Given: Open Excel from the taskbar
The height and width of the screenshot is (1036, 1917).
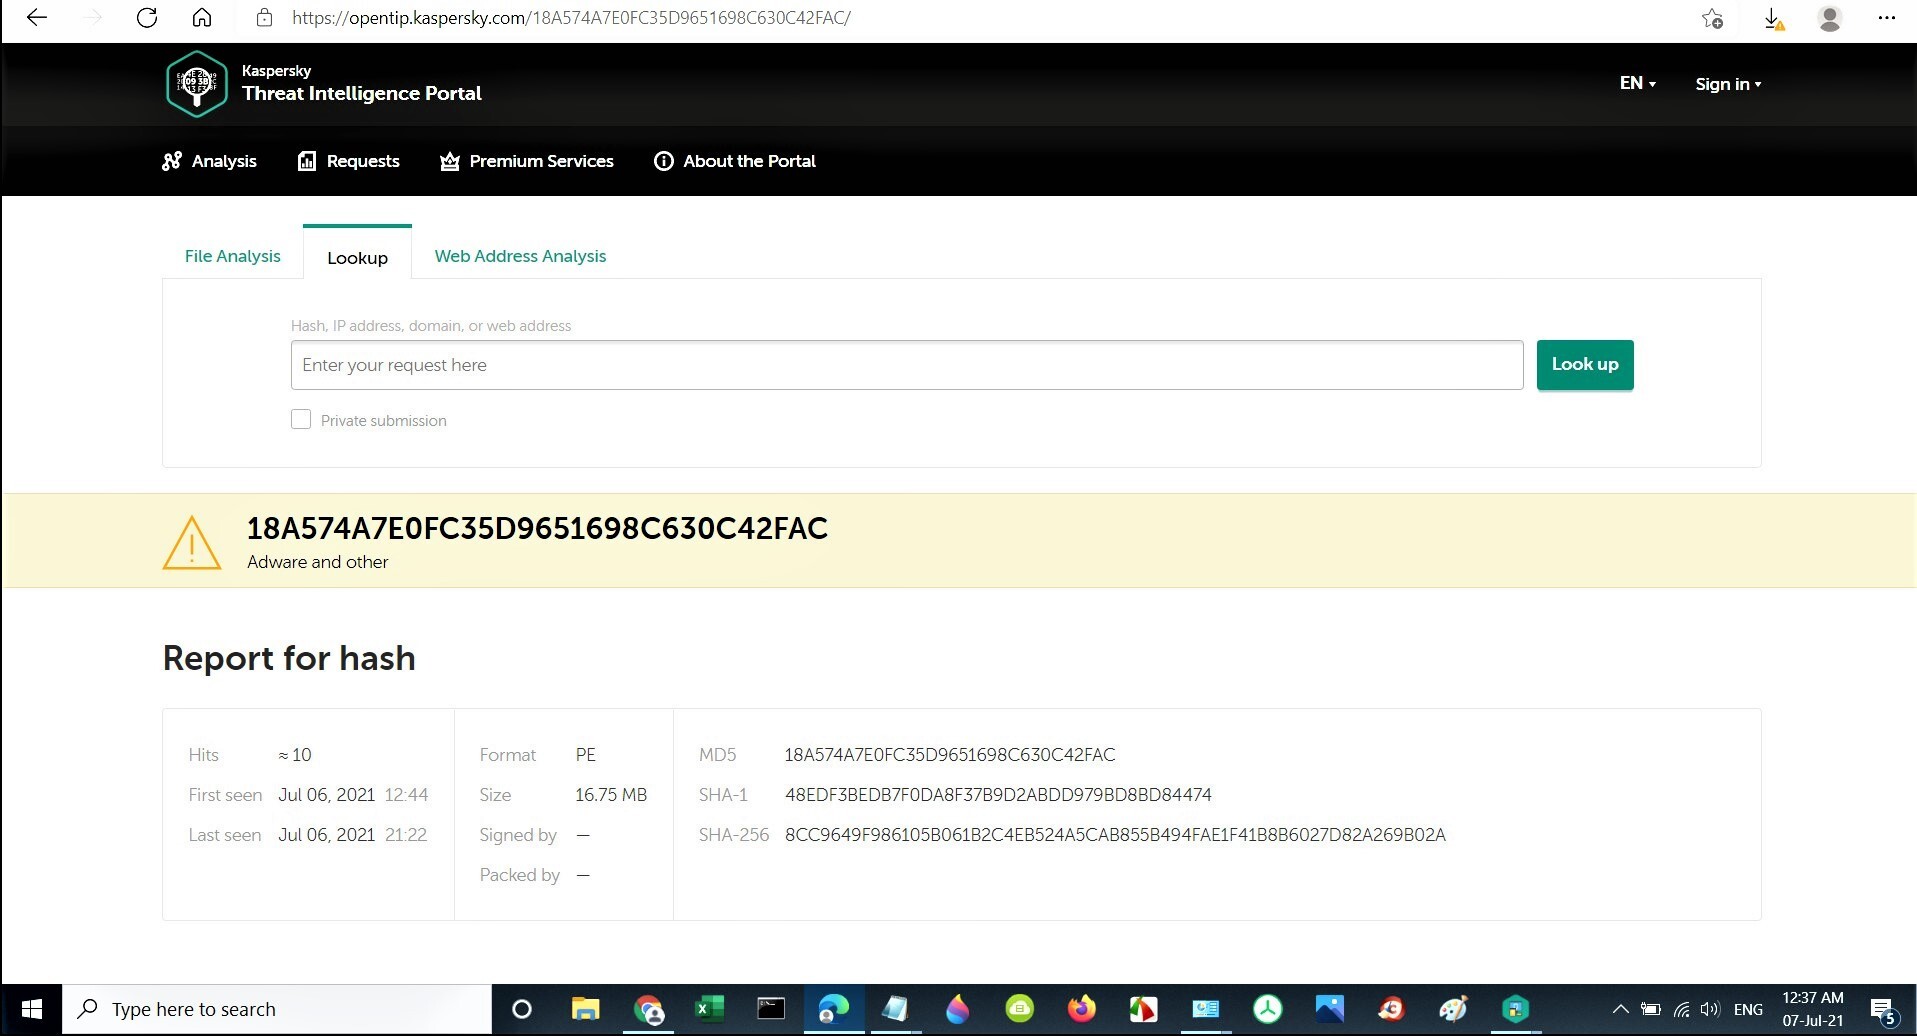Looking at the screenshot, I should coord(709,1010).
